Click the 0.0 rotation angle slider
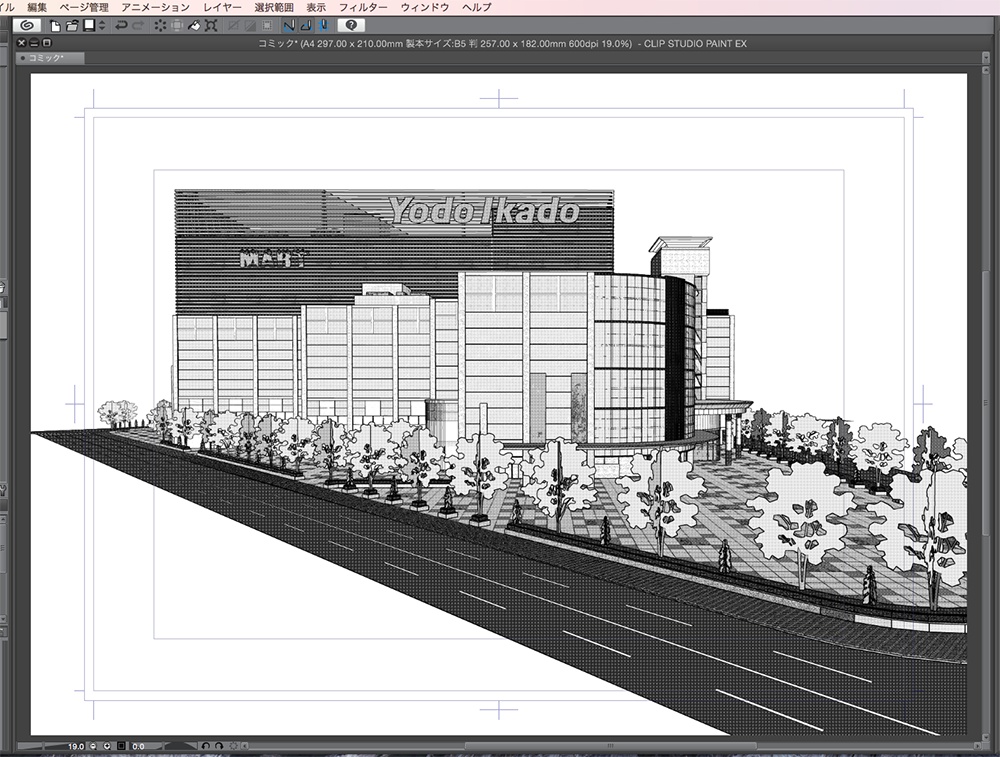 163,746
